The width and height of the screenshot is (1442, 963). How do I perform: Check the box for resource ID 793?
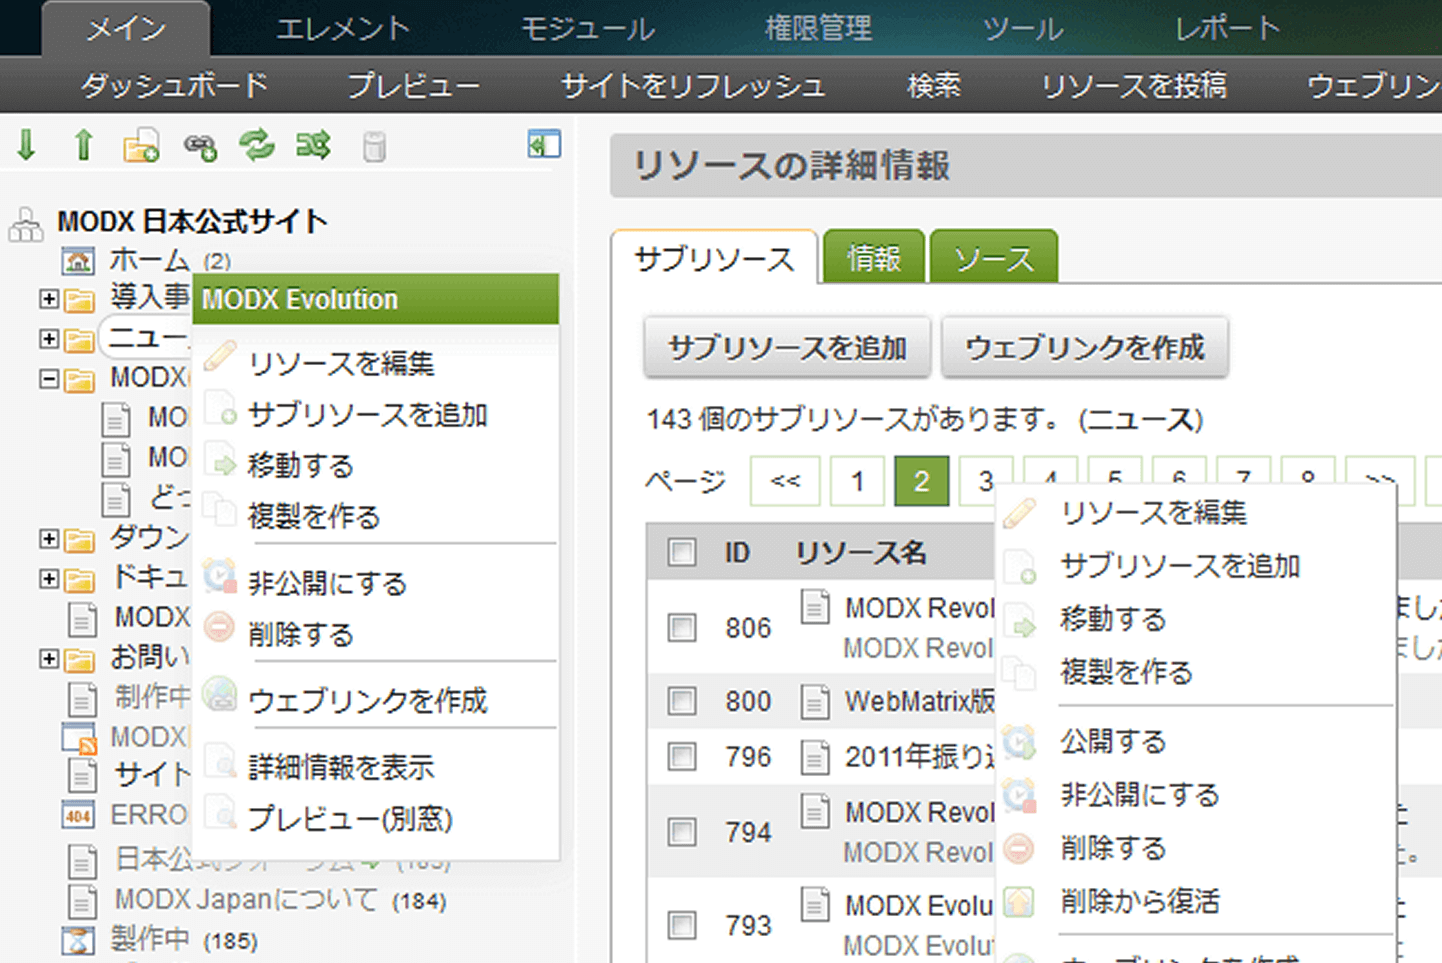[682, 925]
